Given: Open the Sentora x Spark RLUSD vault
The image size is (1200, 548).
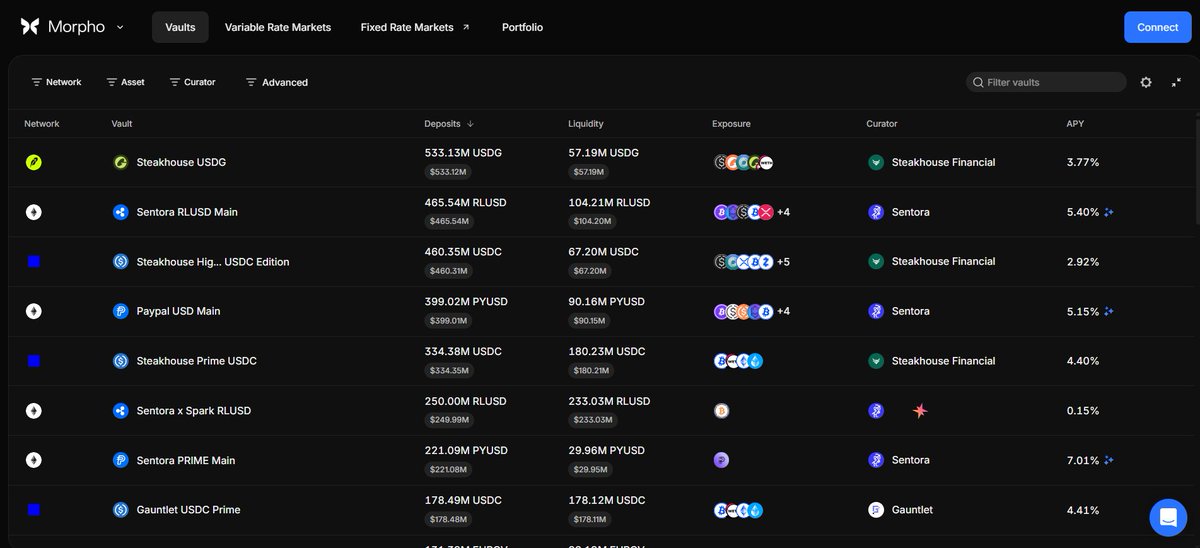Looking at the screenshot, I should [x=193, y=411].
